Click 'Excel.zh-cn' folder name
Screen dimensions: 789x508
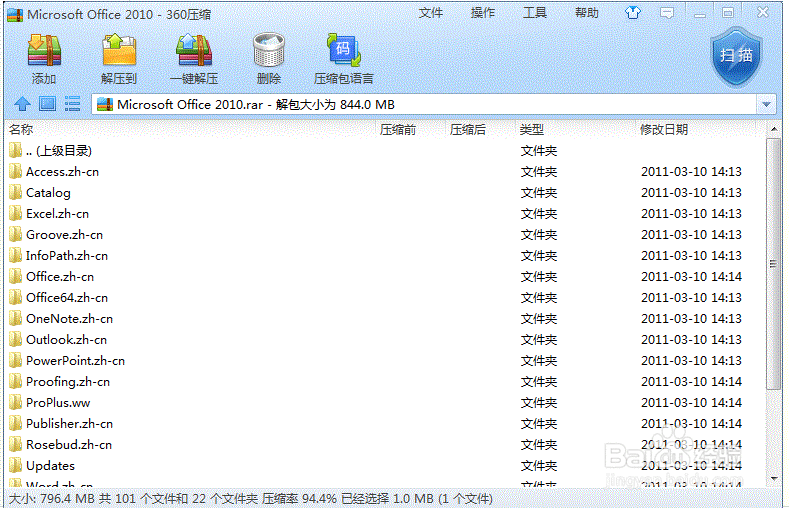(x=57, y=214)
